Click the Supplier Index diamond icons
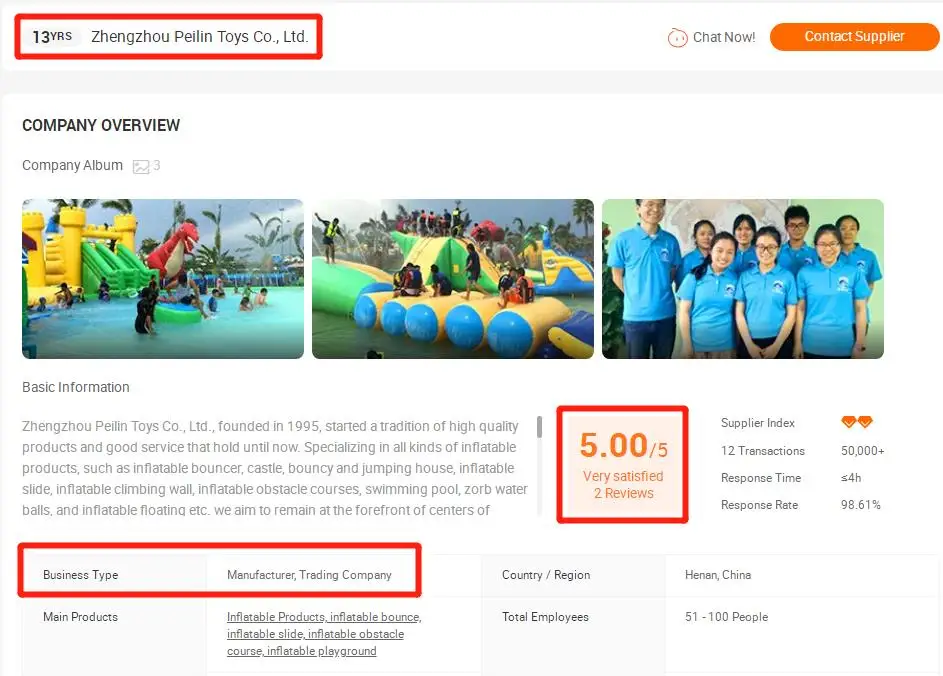This screenshot has height=676, width=943. click(856, 422)
